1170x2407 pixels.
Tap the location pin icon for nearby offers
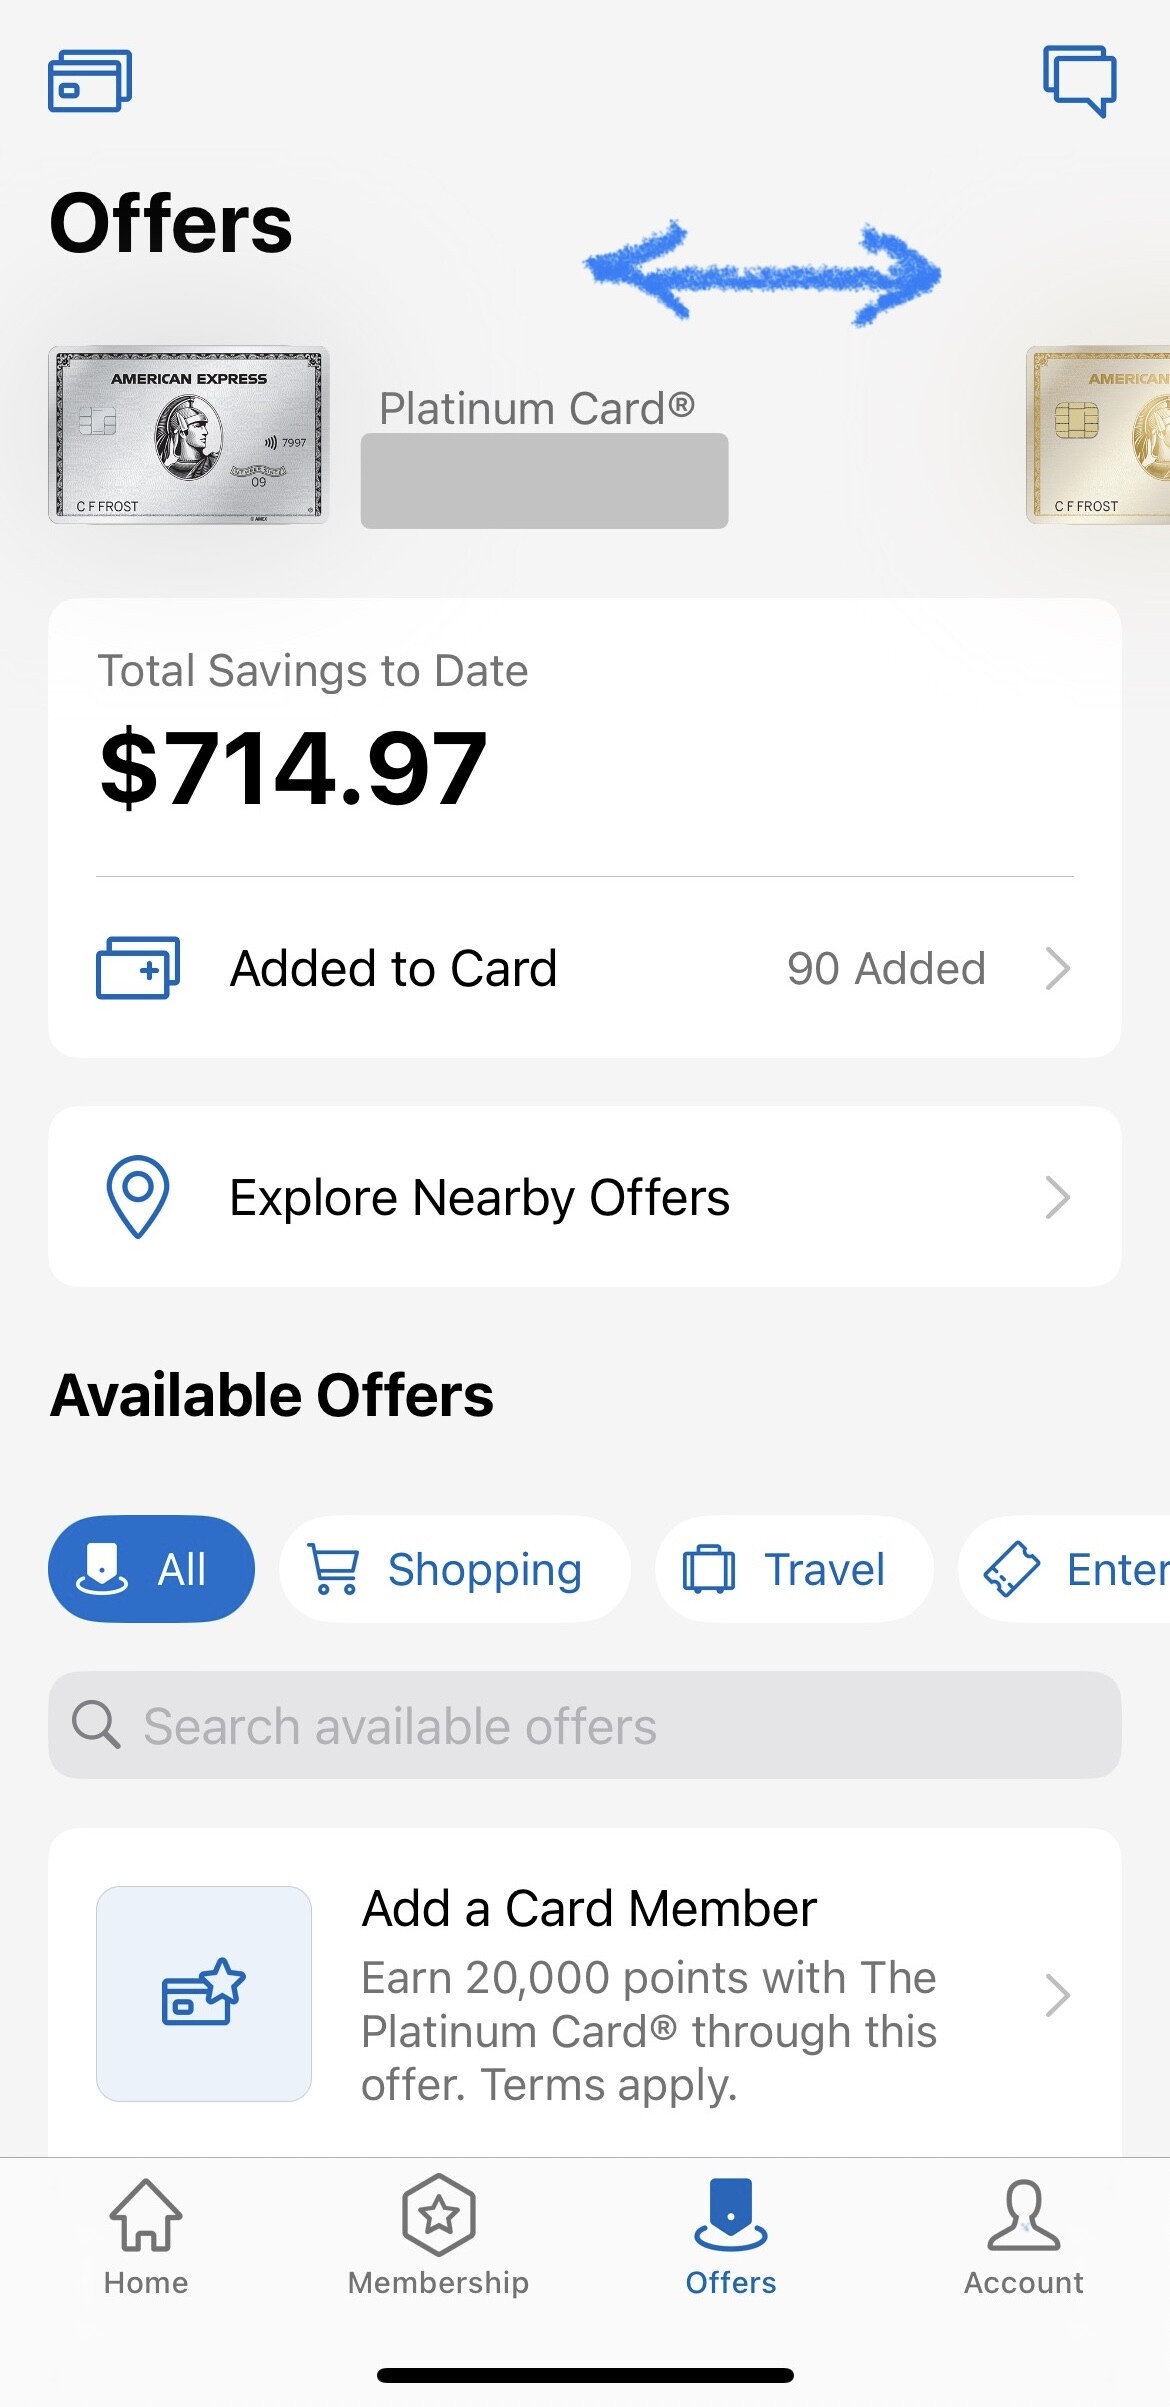click(x=138, y=1196)
